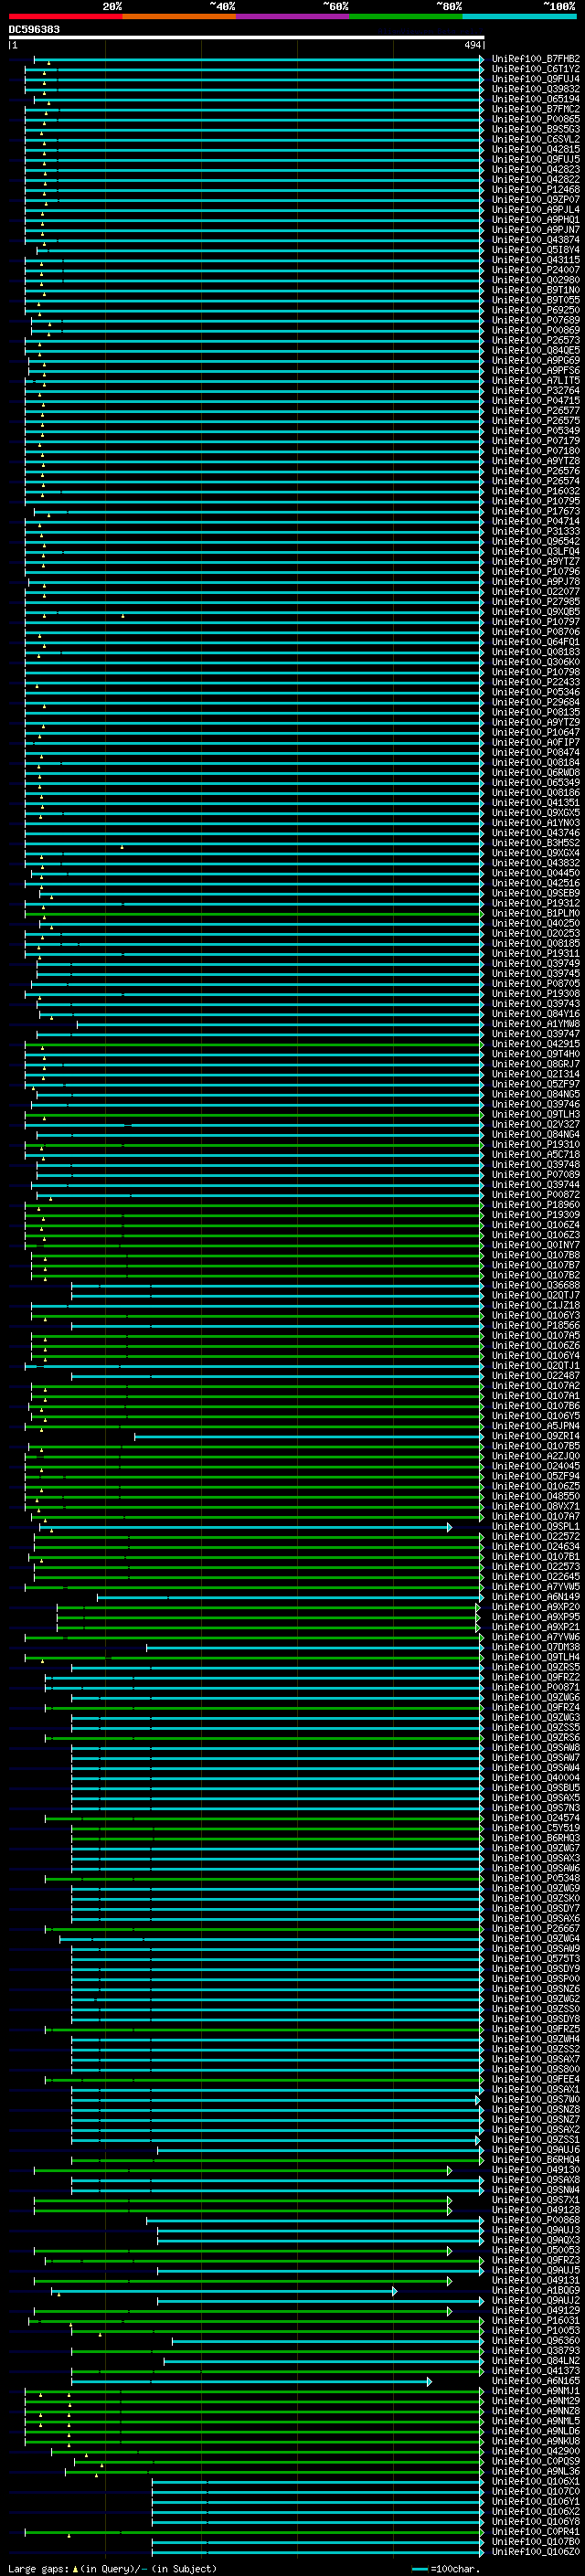Click the orange ~40% legend color bar
Screen dimensions: 585x2576
(x=179, y=16)
